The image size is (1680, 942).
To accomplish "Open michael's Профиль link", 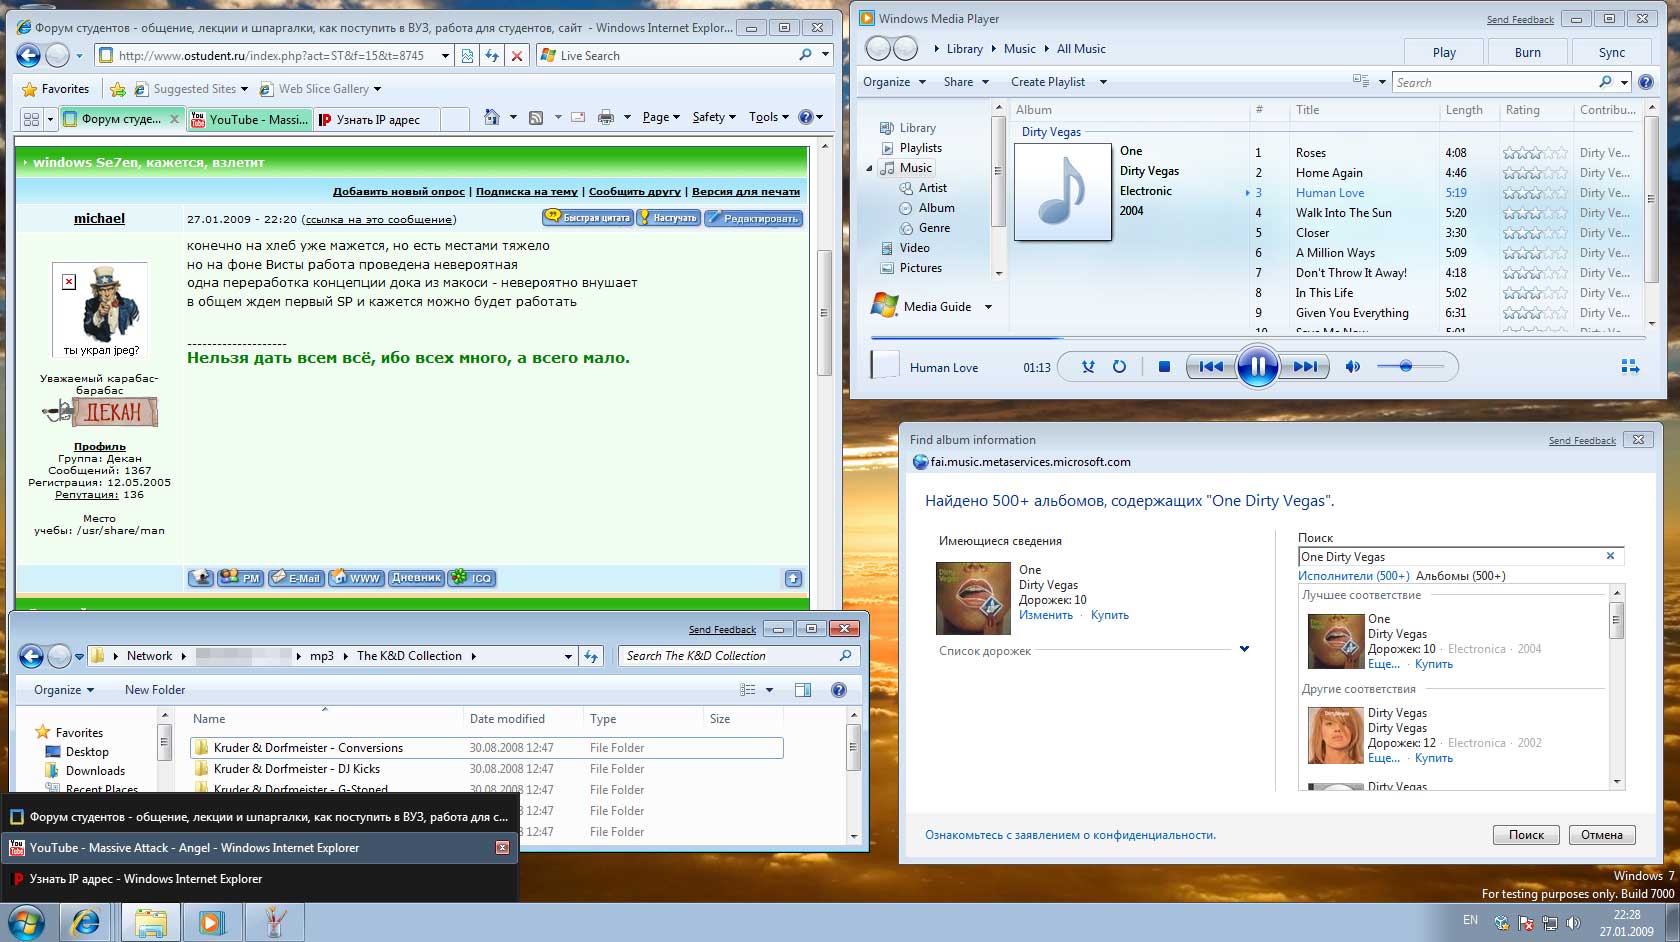I will (99, 446).
